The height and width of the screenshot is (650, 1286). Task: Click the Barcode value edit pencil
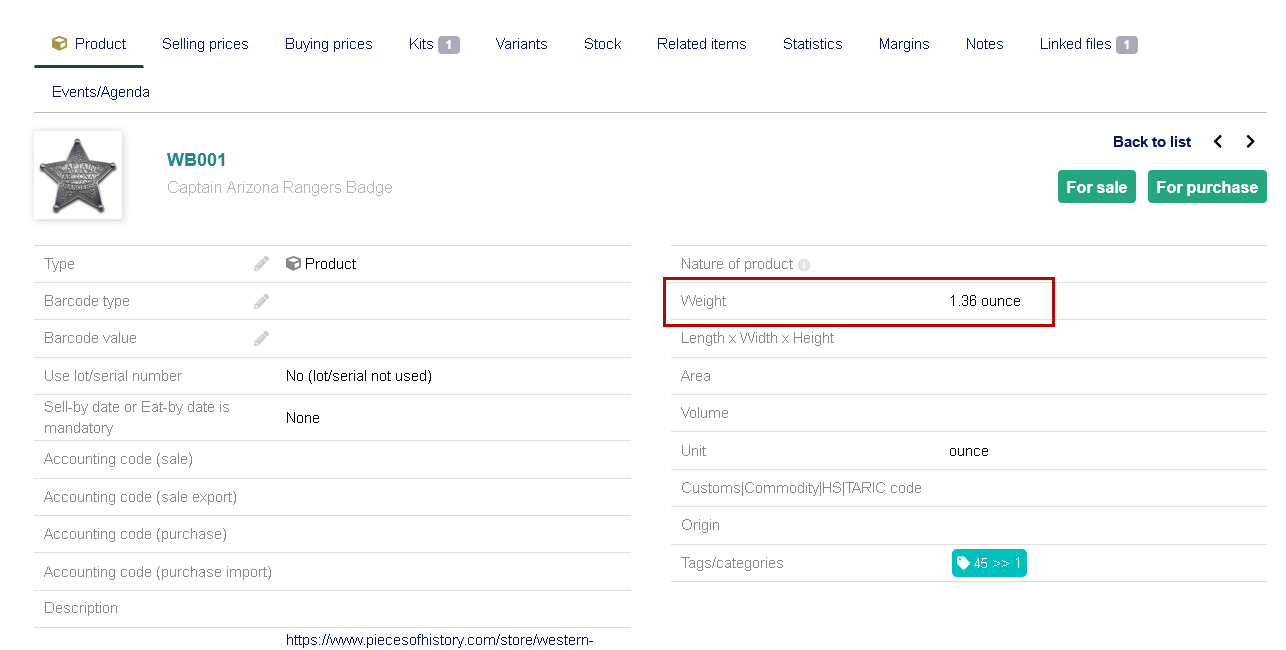261,339
